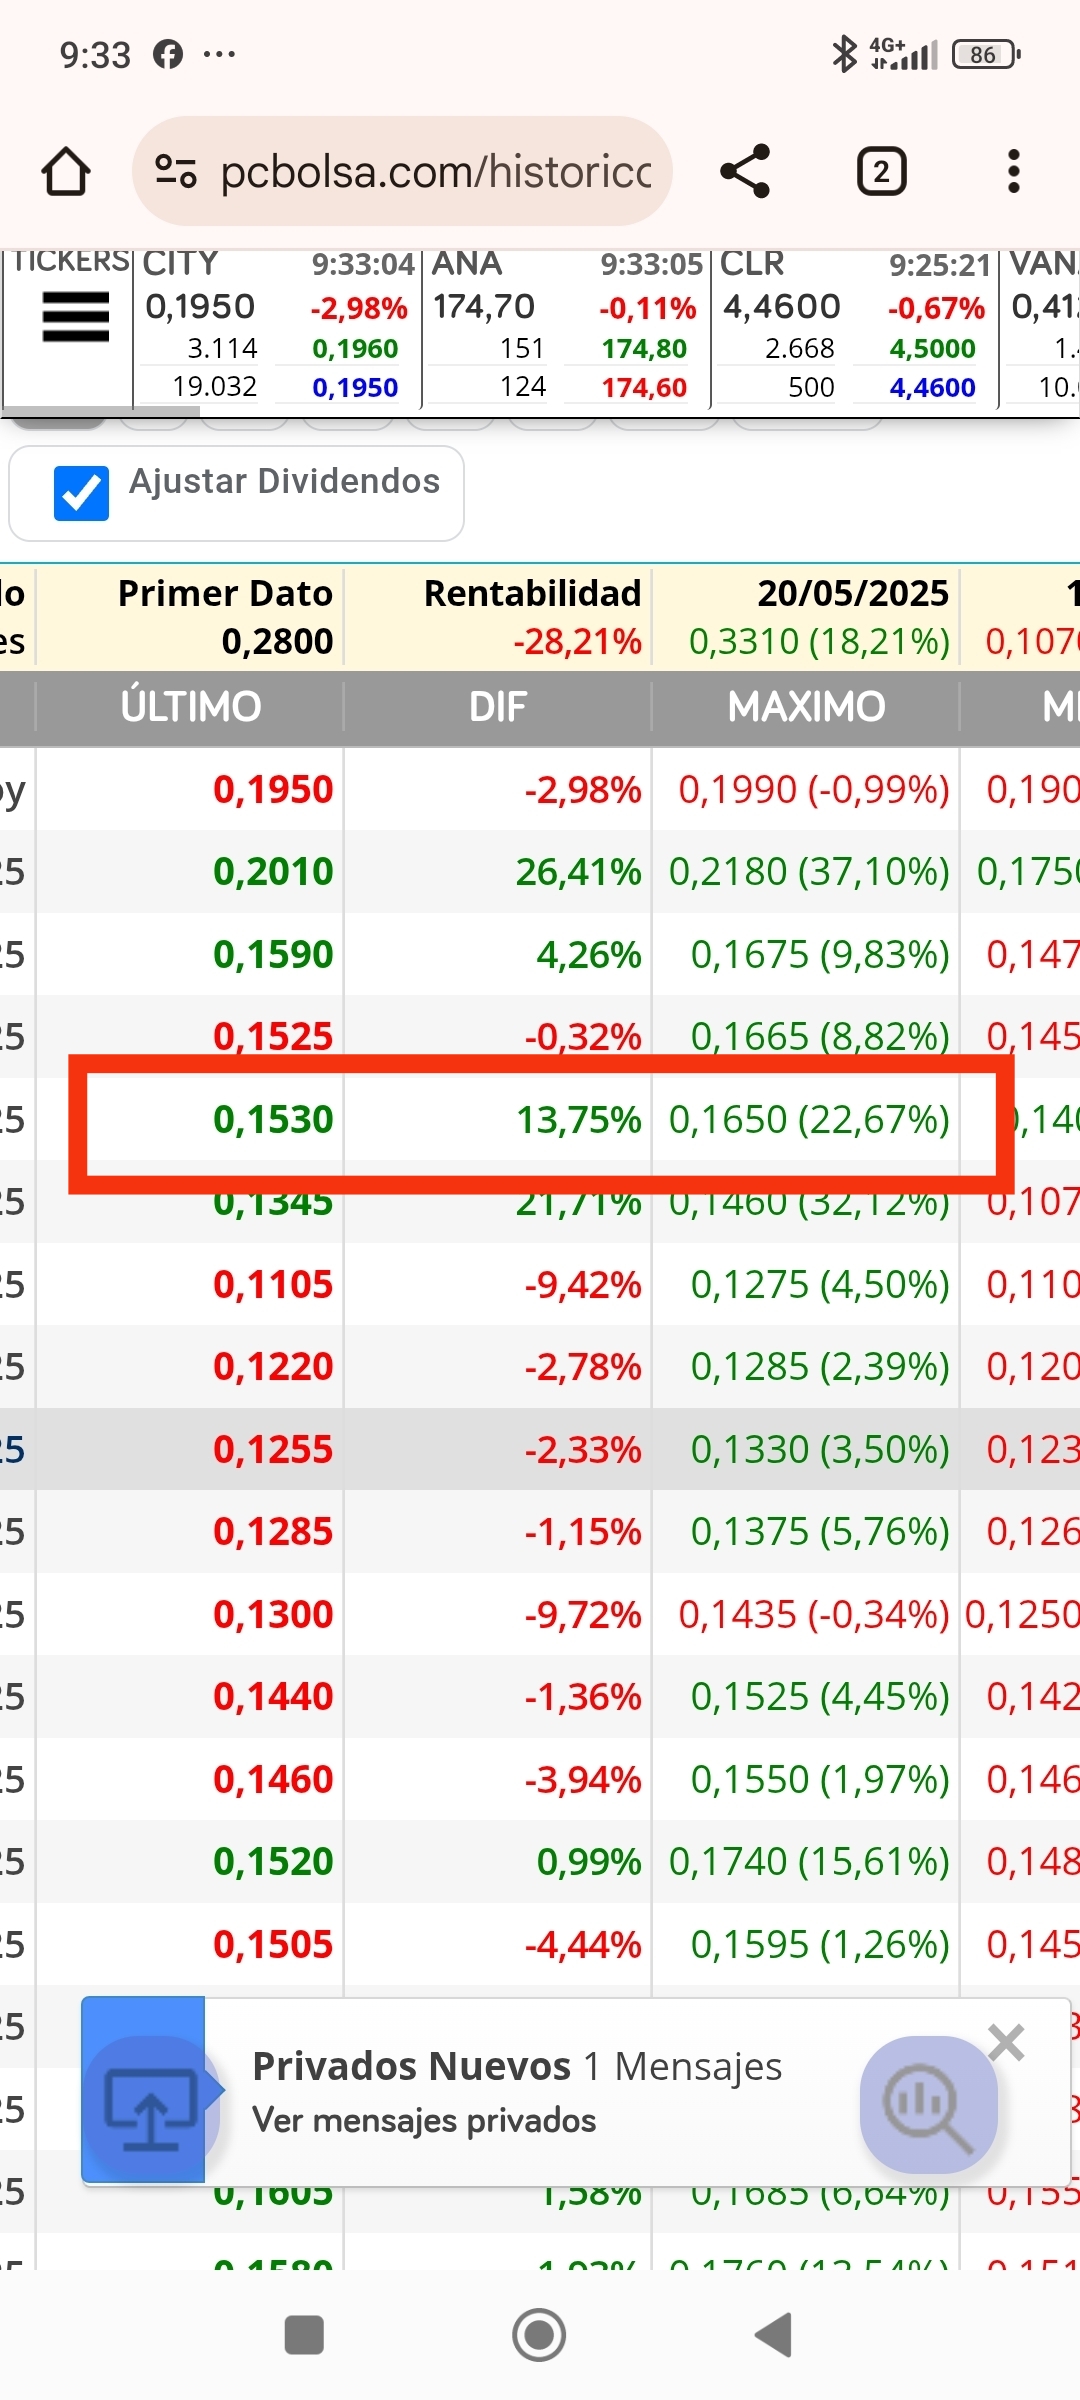Open the site info icon in address bar

pos(176,171)
